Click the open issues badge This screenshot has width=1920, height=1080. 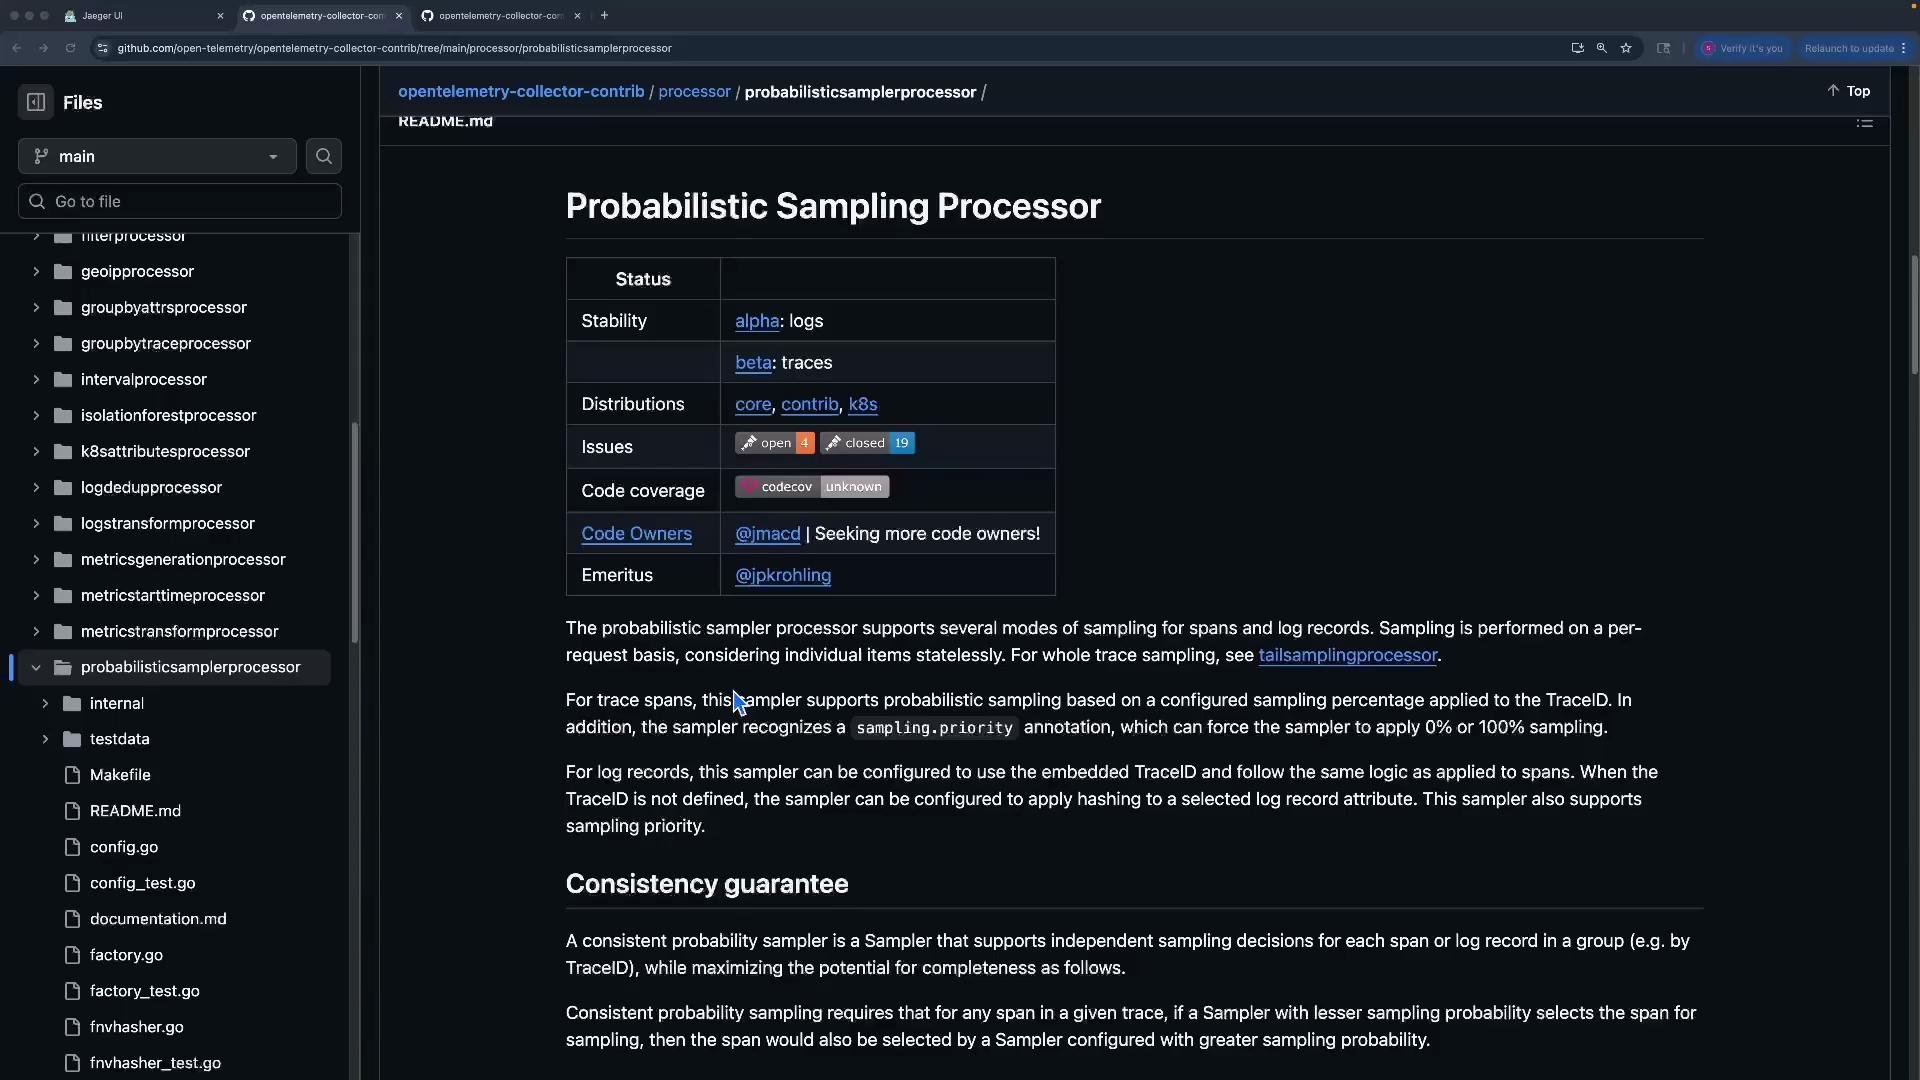click(775, 443)
